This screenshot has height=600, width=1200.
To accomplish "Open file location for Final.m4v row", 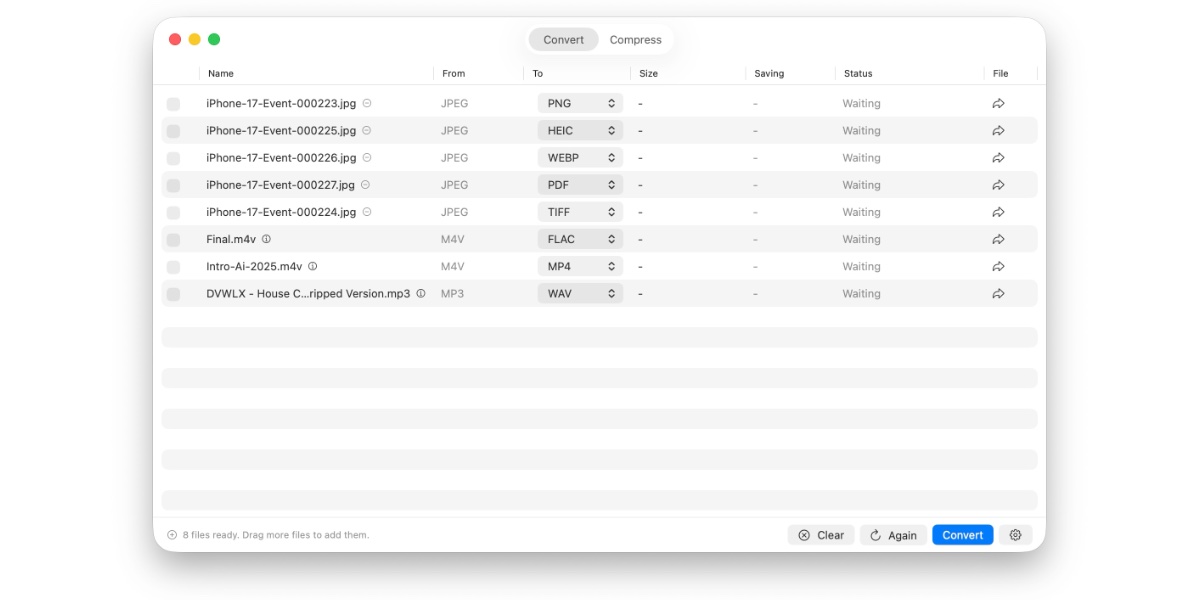I will pos(998,240).
